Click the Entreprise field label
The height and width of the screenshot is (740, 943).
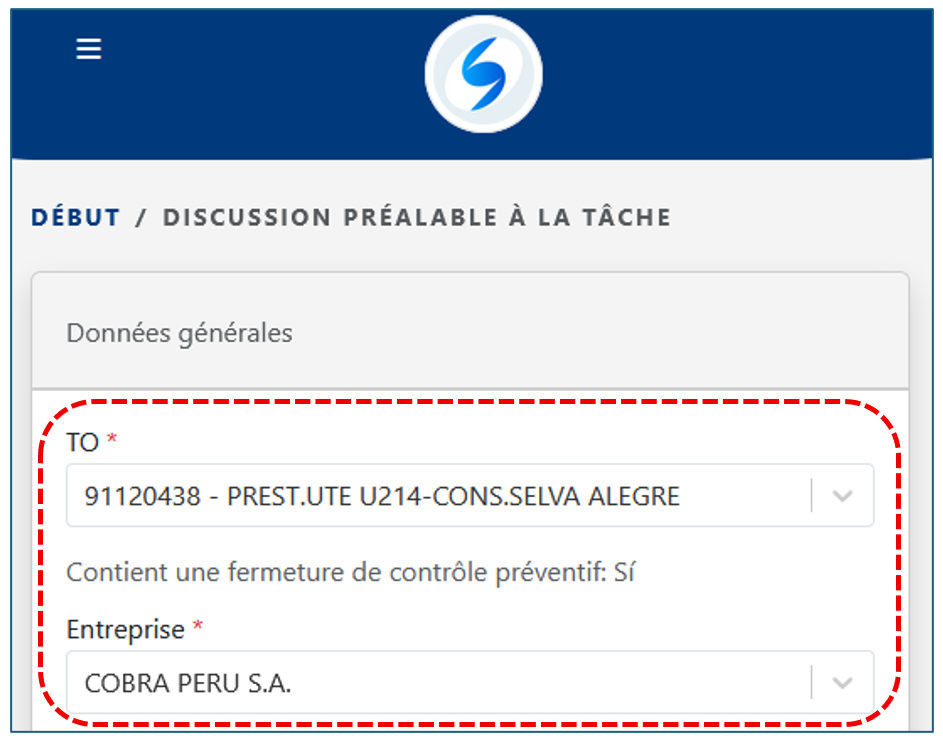click(x=125, y=629)
